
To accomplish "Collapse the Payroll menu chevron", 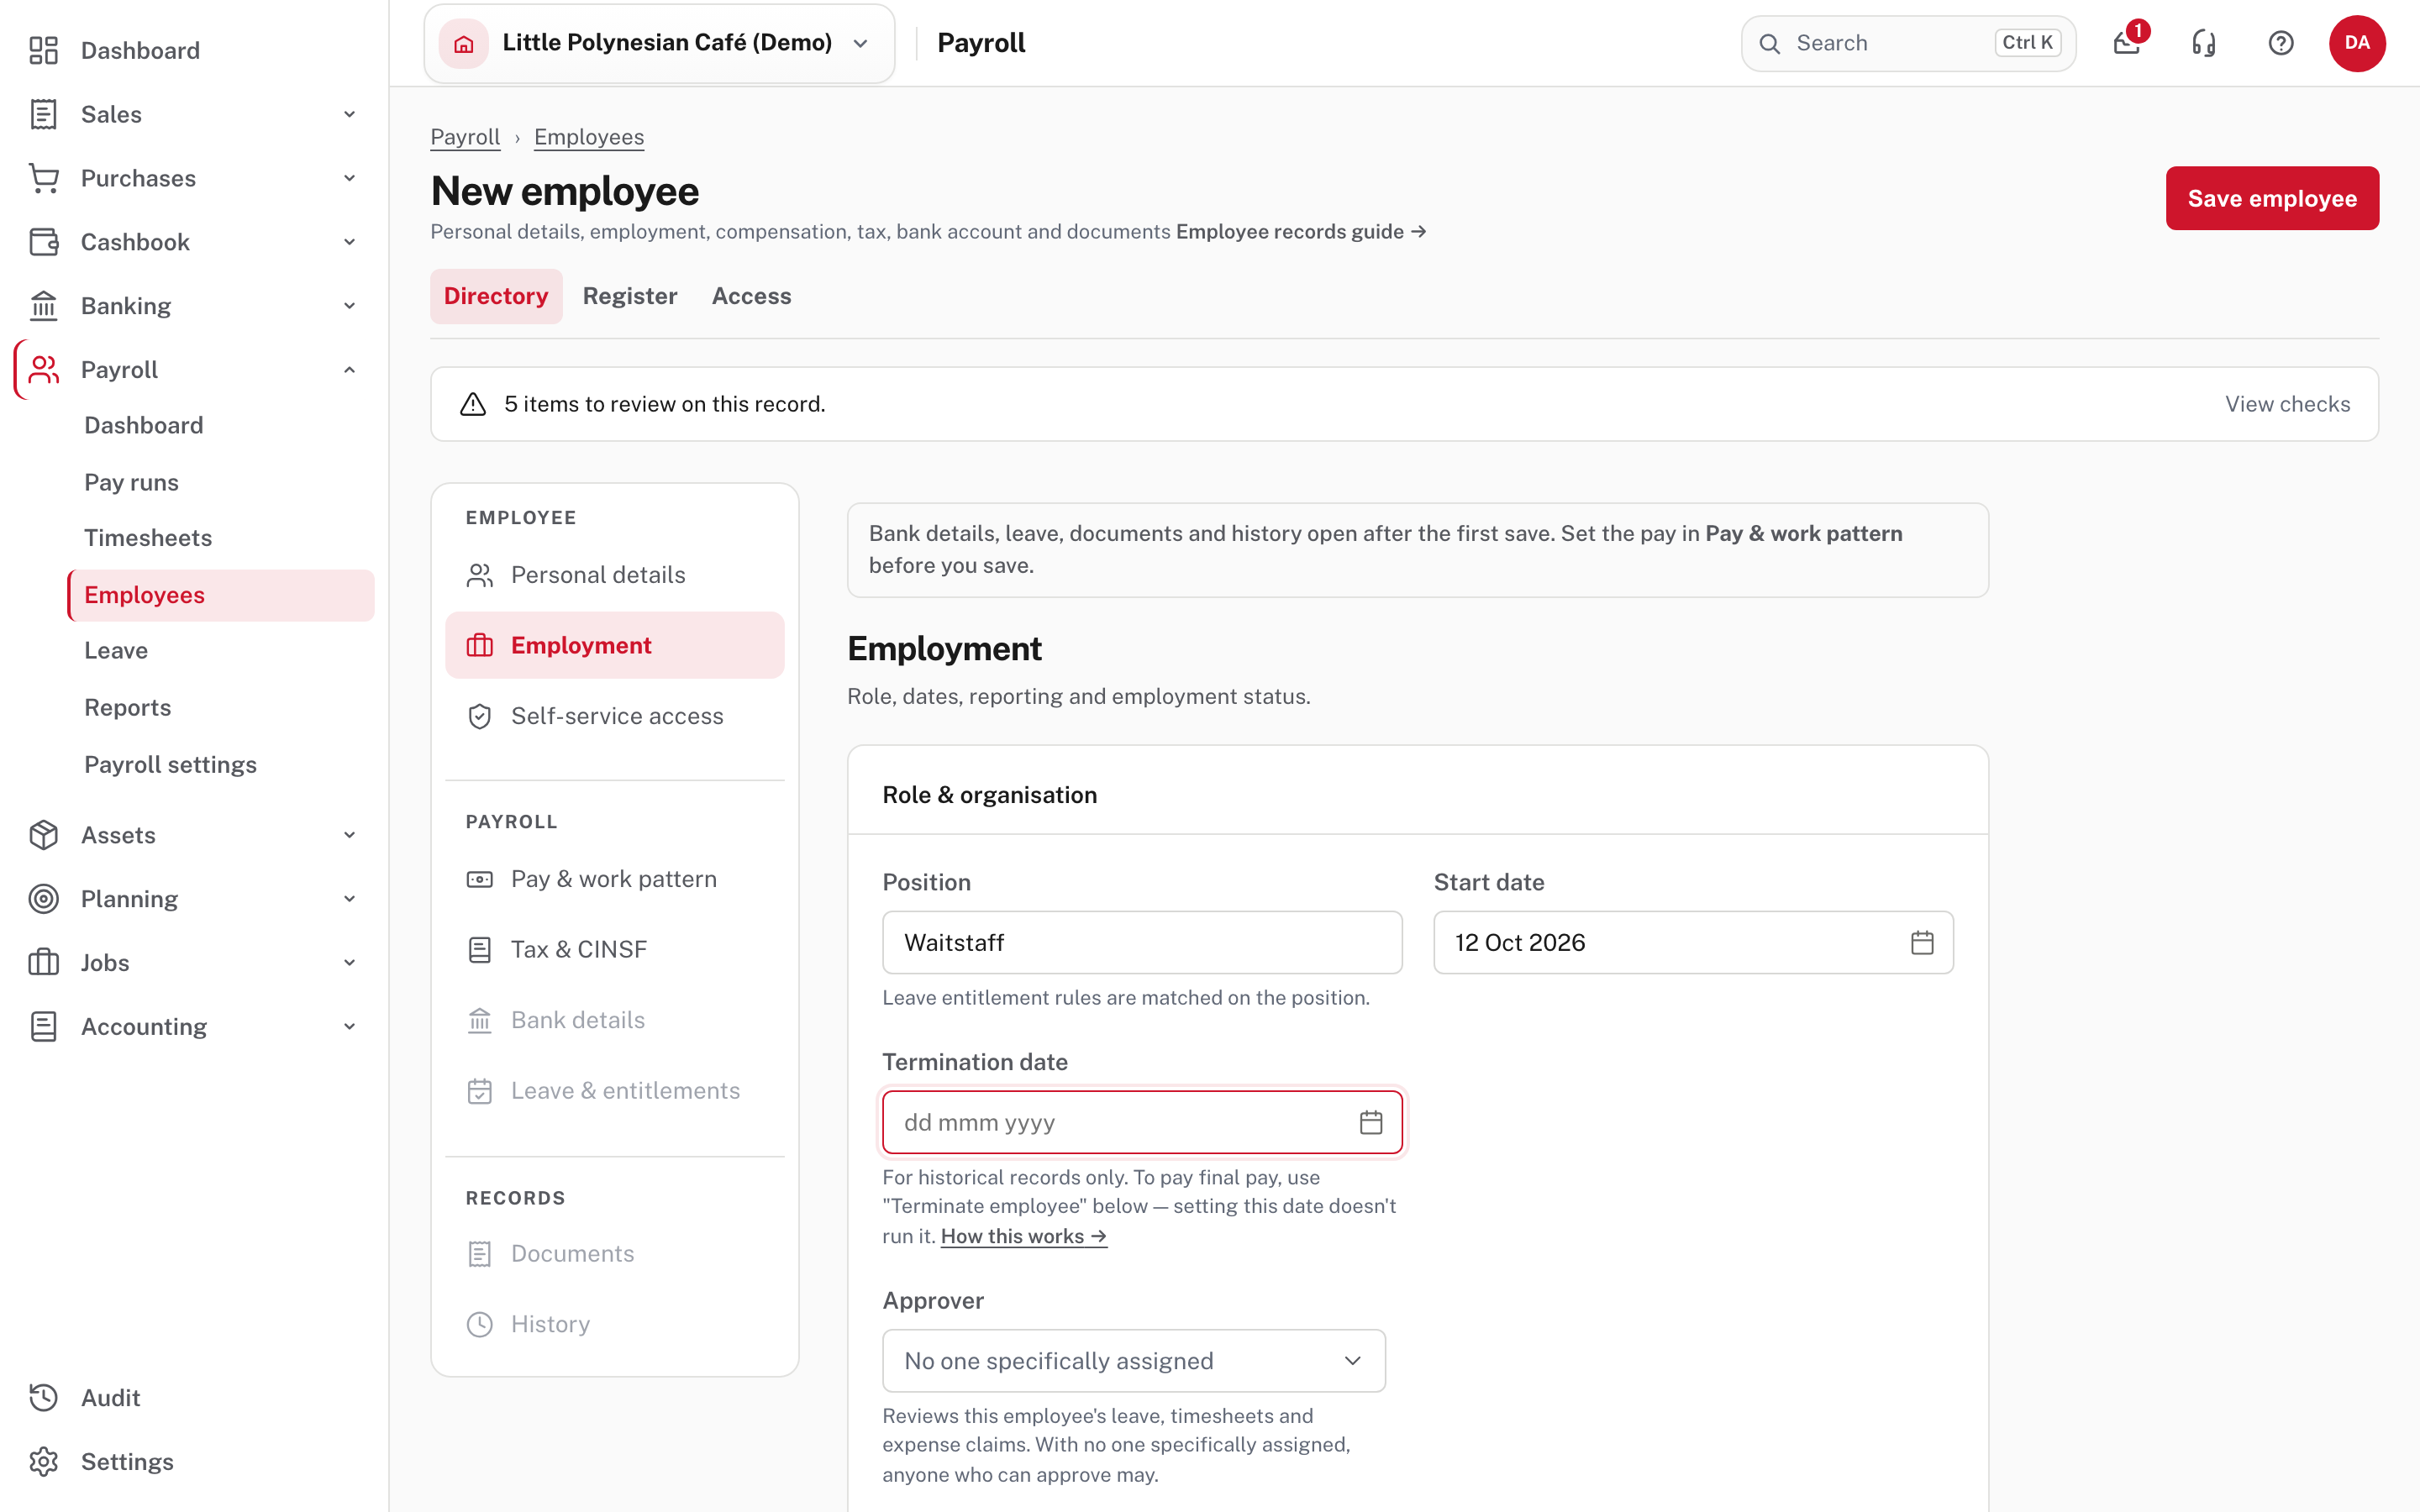I will [x=349, y=370].
